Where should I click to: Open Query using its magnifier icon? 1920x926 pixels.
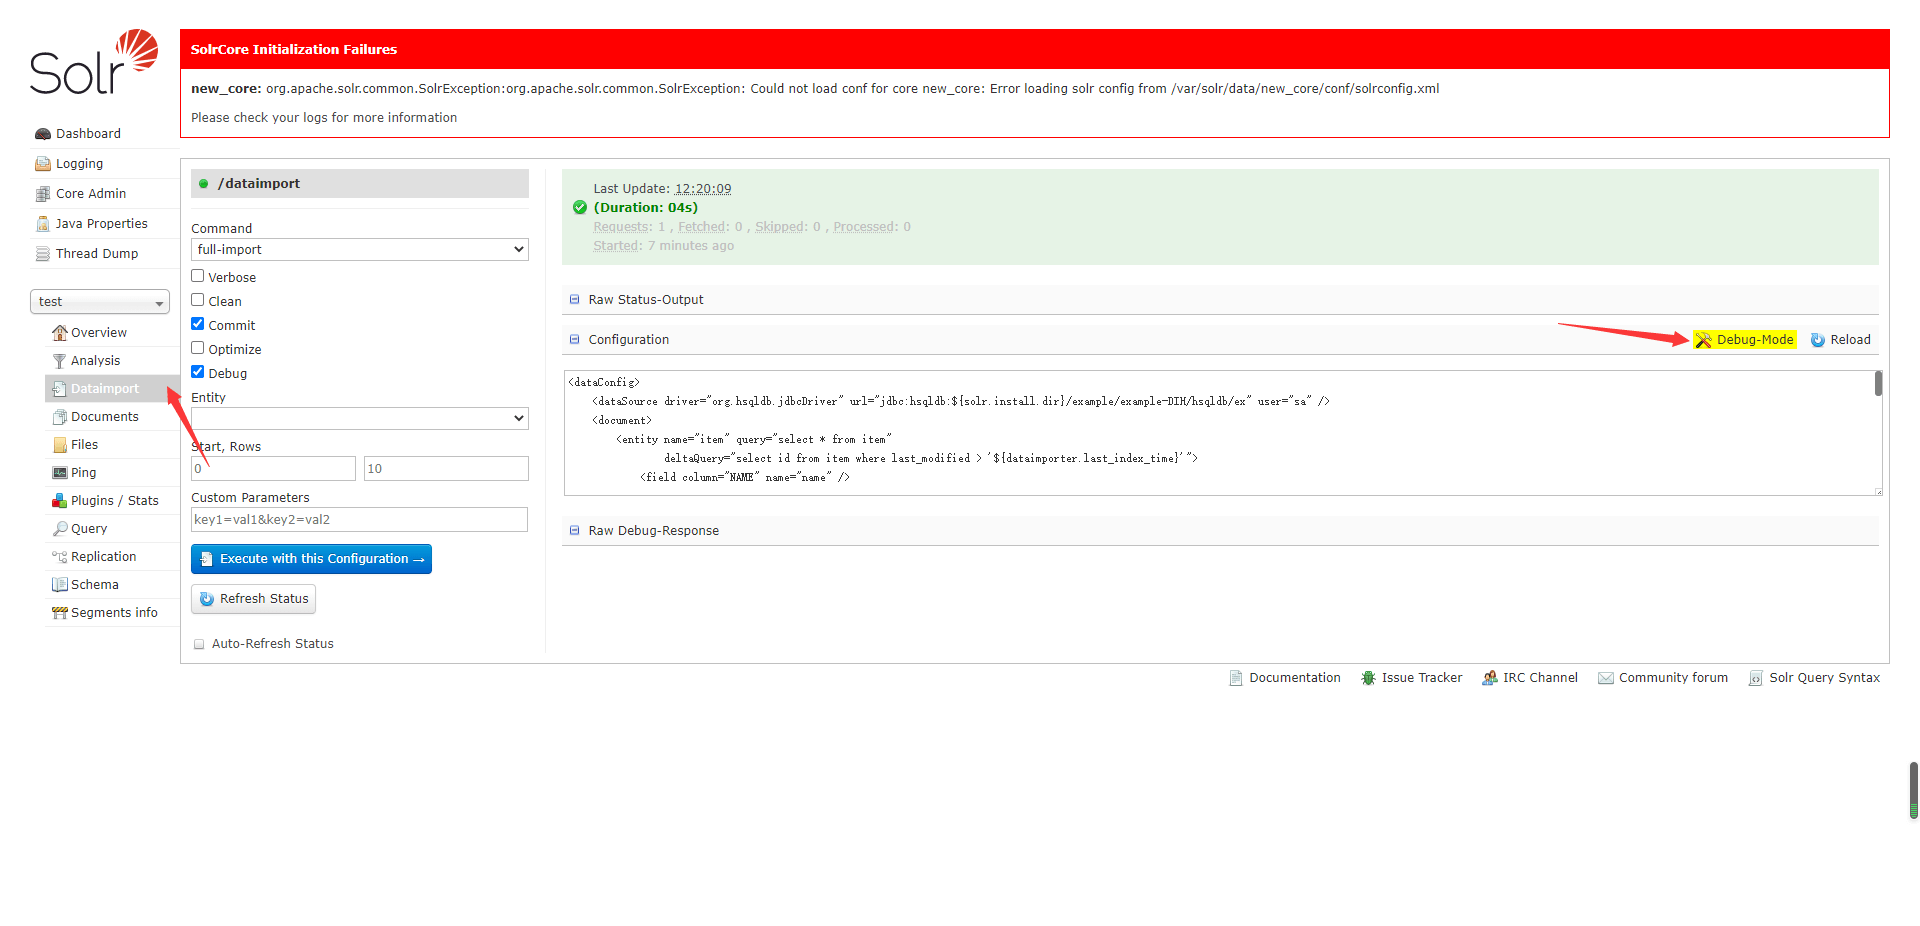(60, 529)
